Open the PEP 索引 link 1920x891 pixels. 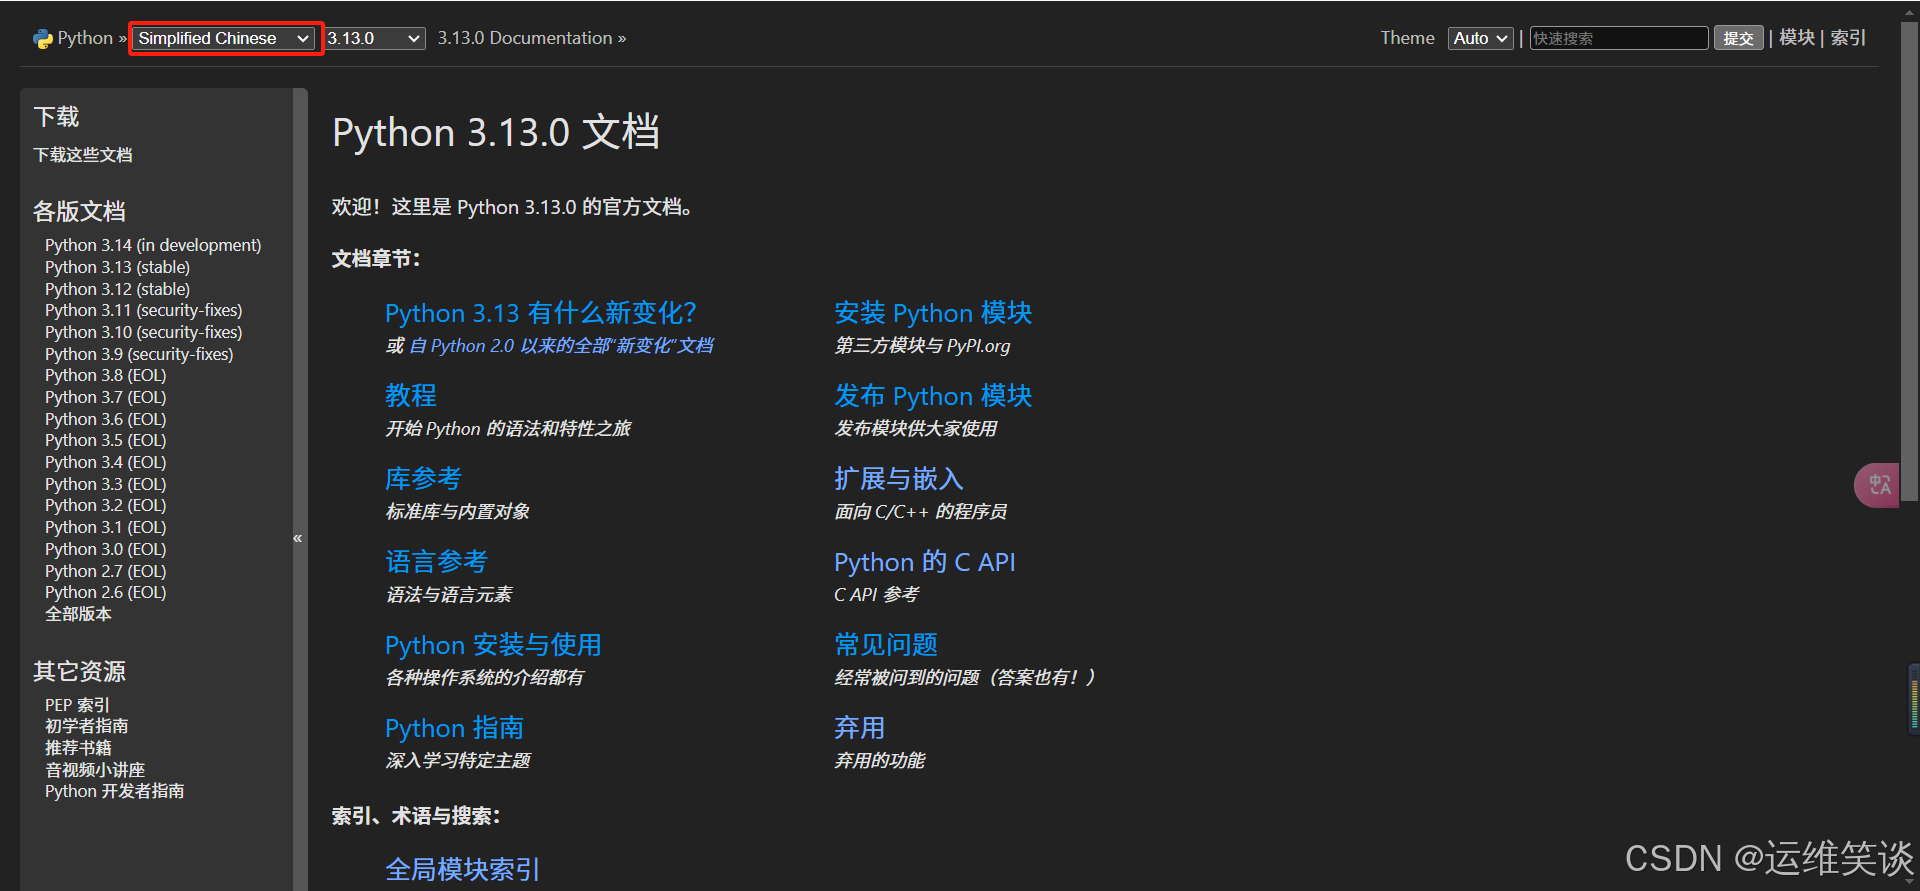coord(77,705)
